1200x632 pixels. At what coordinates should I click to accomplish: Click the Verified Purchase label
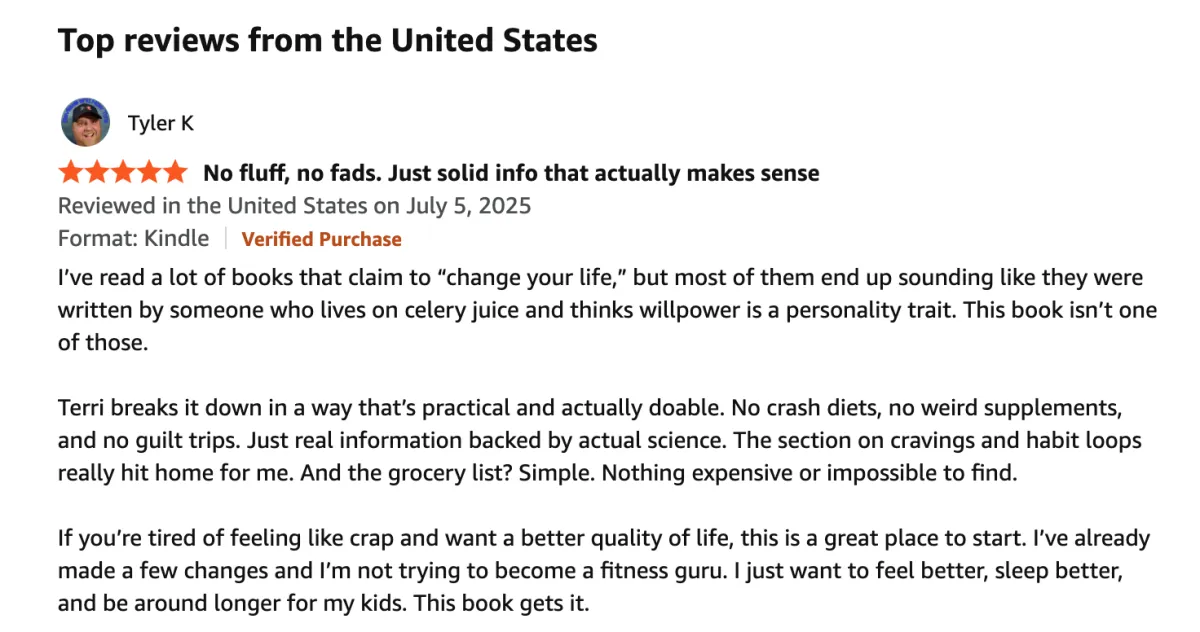point(321,239)
